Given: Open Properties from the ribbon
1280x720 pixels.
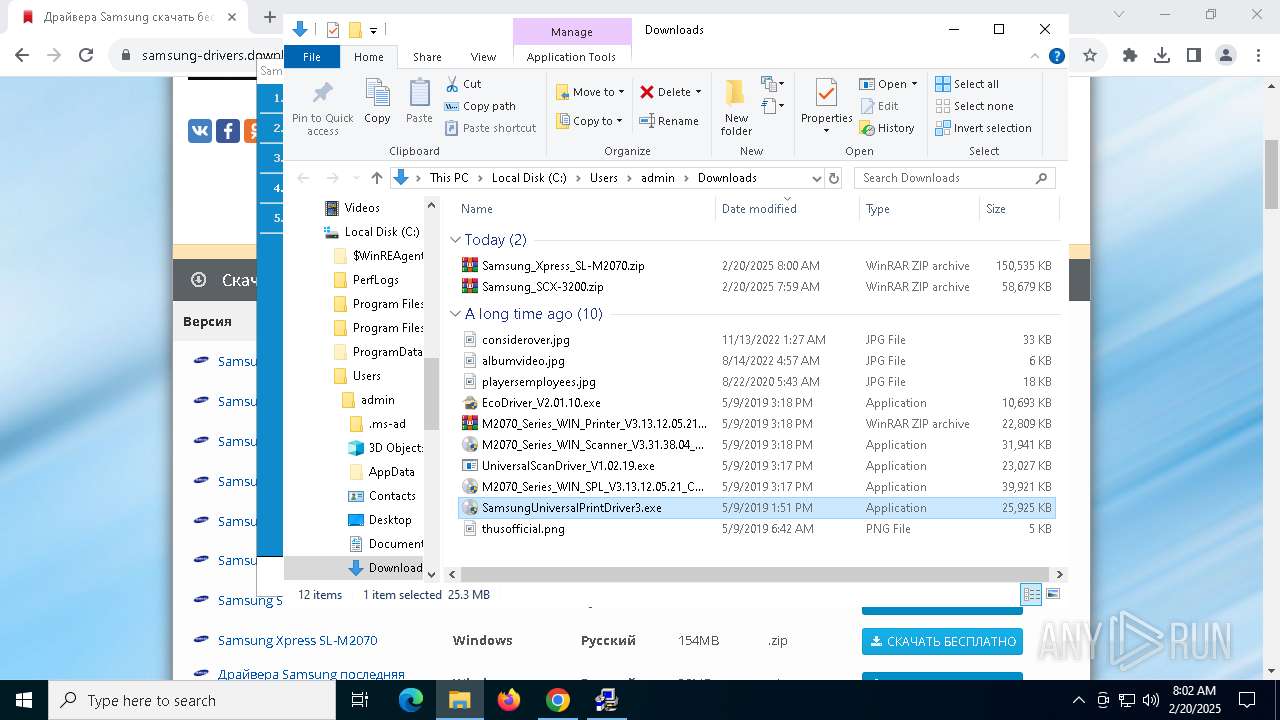Looking at the screenshot, I should [x=826, y=105].
